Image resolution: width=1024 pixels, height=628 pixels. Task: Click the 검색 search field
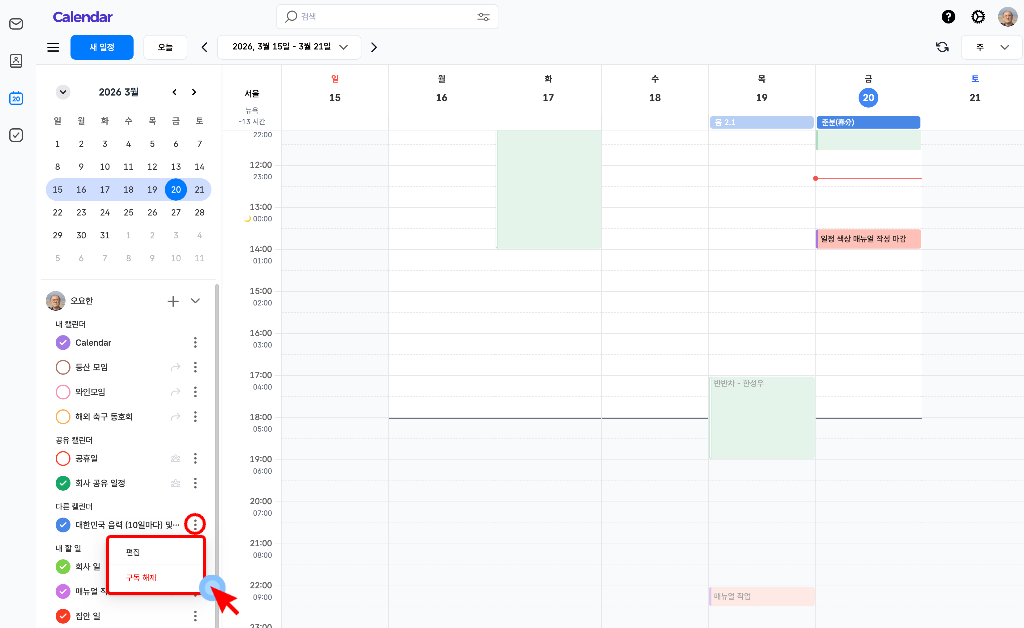(x=380, y=17)
